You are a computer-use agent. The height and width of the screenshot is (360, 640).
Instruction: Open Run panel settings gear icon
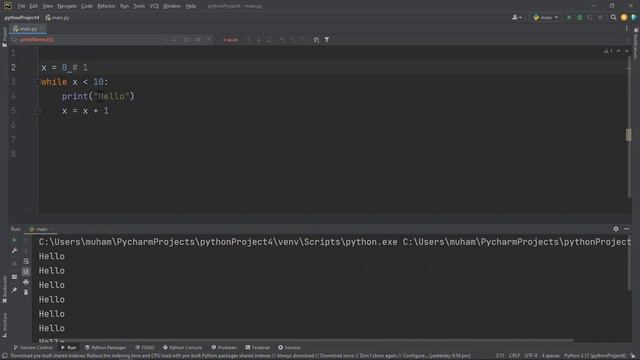(616, 229)
